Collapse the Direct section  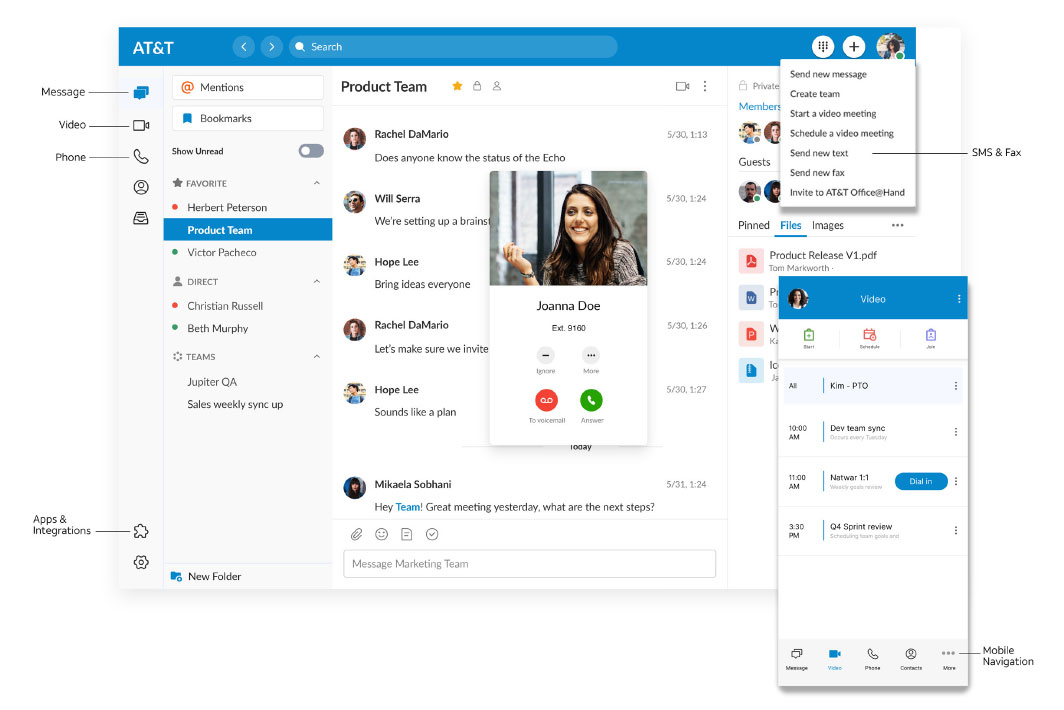coord(317,282)
